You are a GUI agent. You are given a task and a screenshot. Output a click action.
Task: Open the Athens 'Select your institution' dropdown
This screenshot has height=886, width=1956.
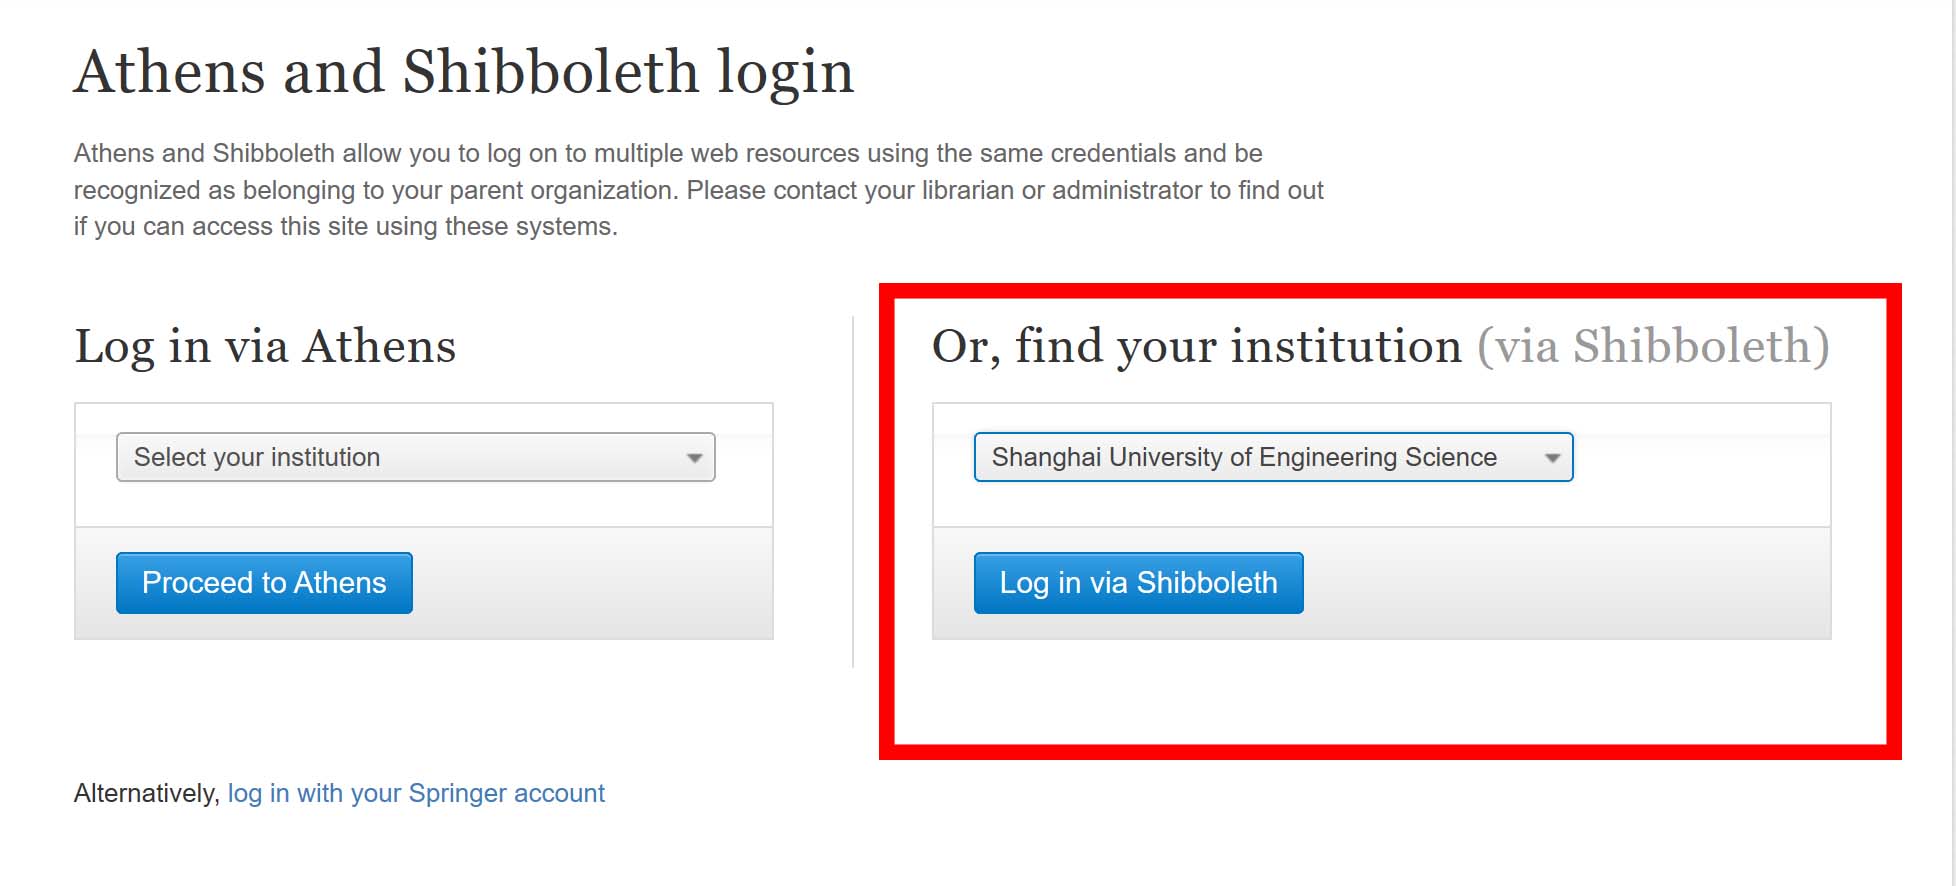point(400,457)
